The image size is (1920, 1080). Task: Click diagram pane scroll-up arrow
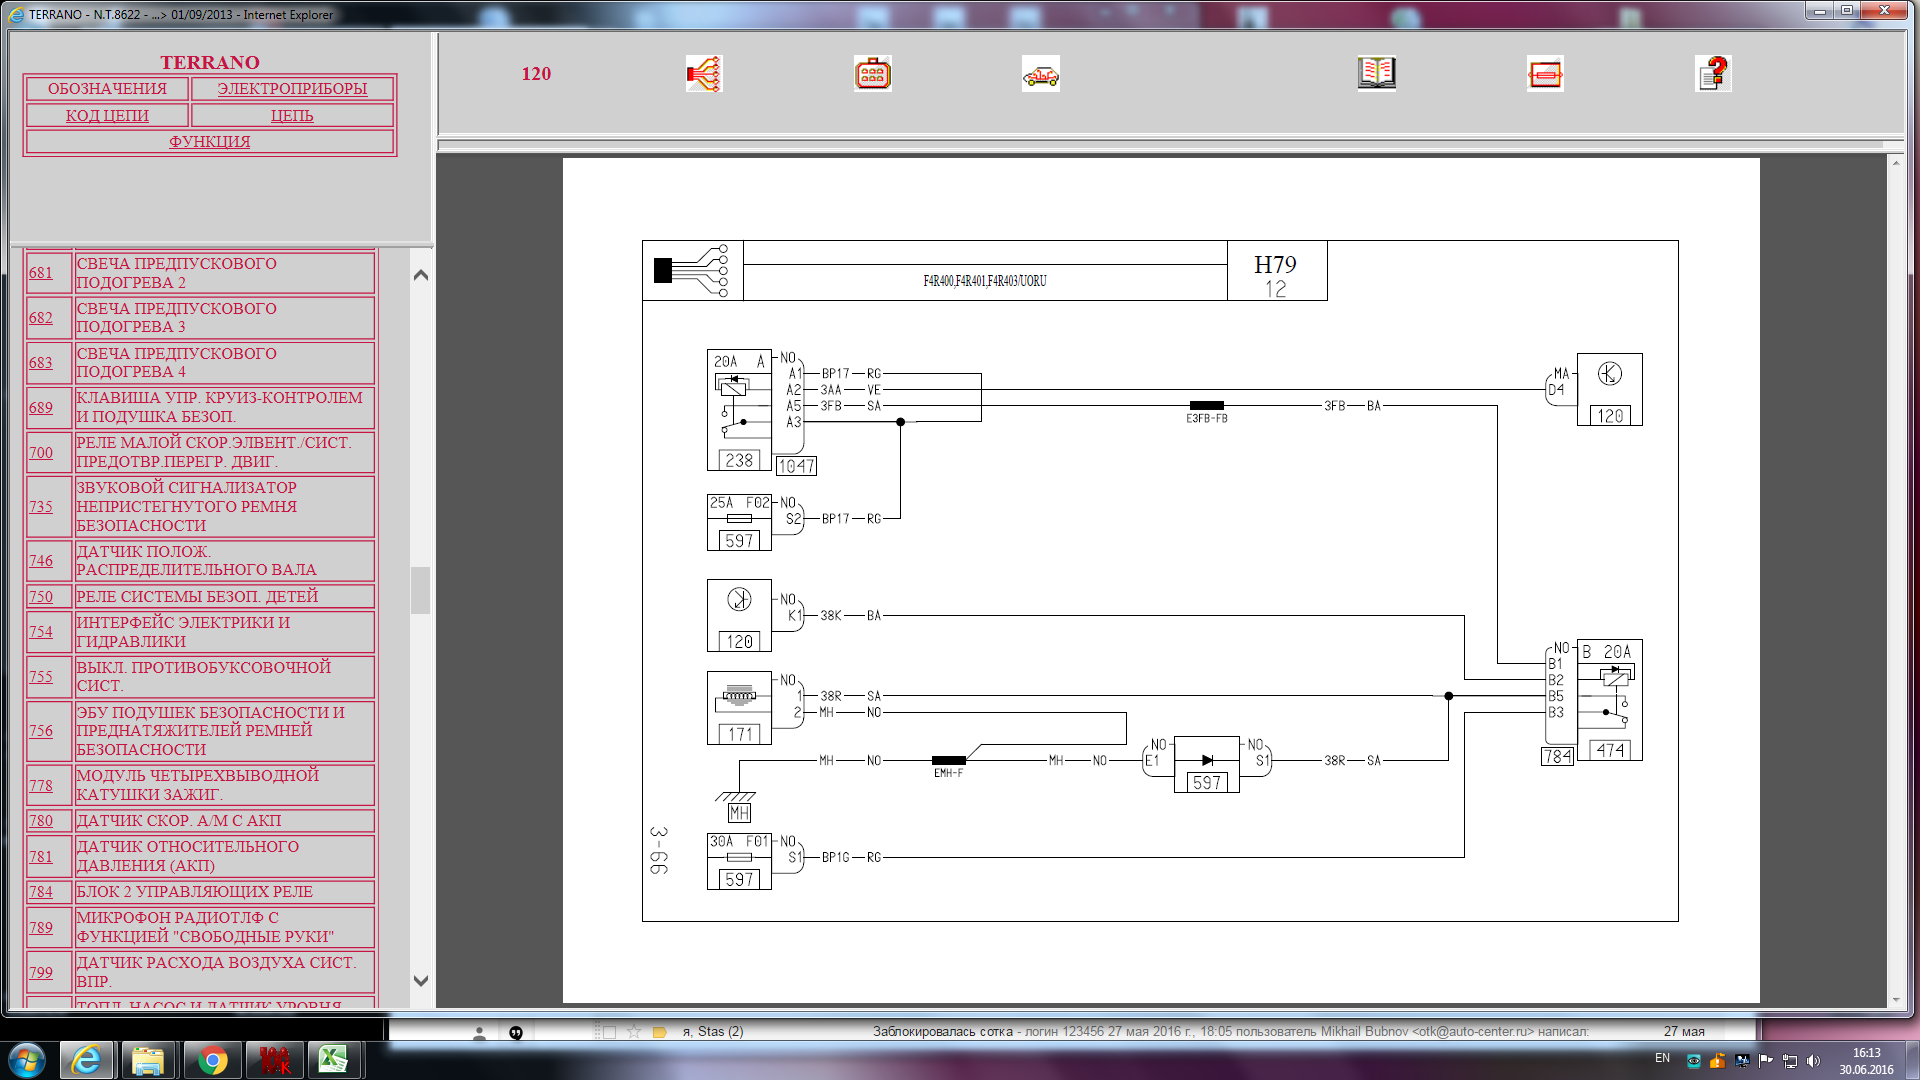point(1896,162)
